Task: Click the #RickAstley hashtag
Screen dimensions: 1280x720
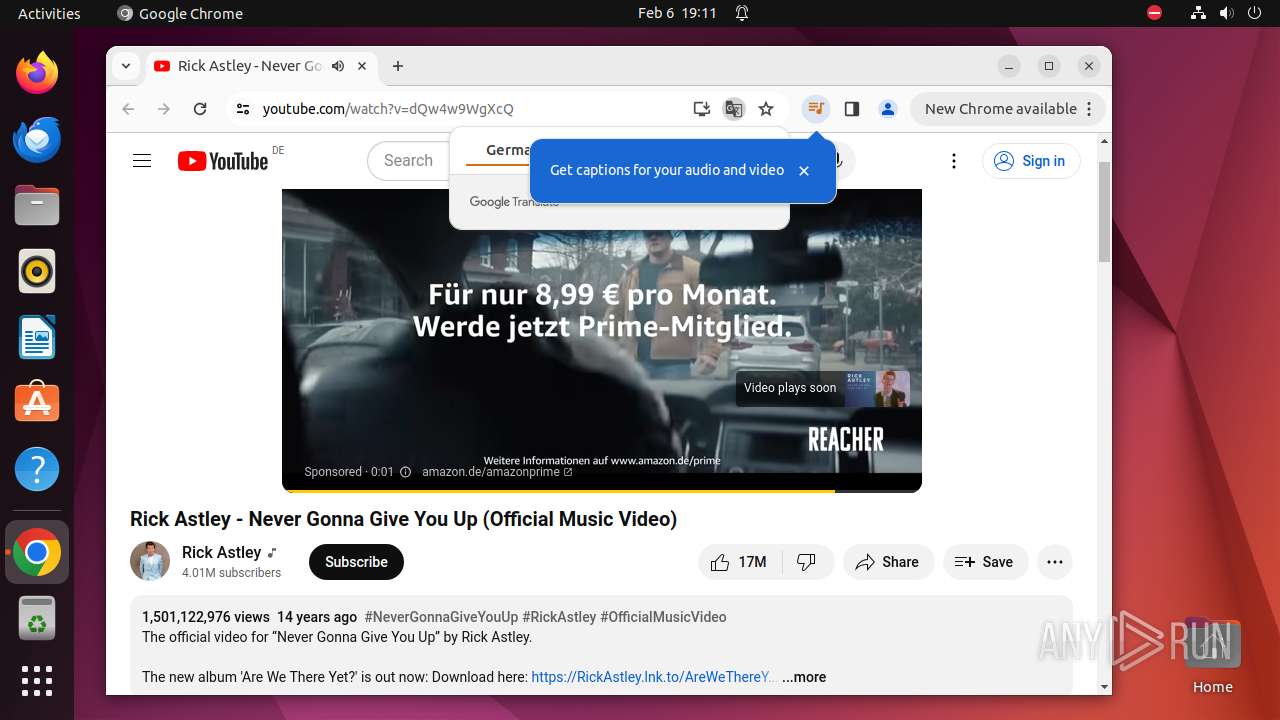Action: [559, 617]
